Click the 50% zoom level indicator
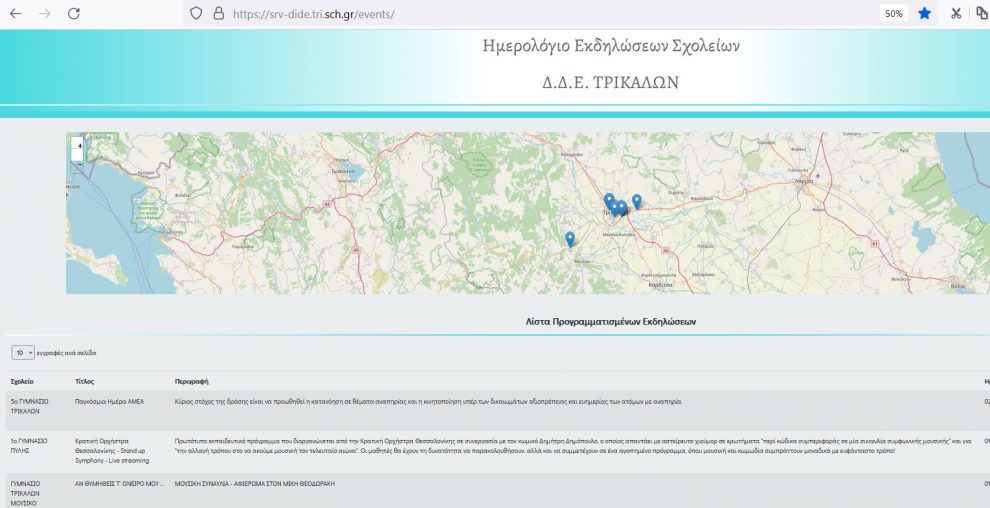The width and height of the screenshot is (990, 508). tap(893, 14)
